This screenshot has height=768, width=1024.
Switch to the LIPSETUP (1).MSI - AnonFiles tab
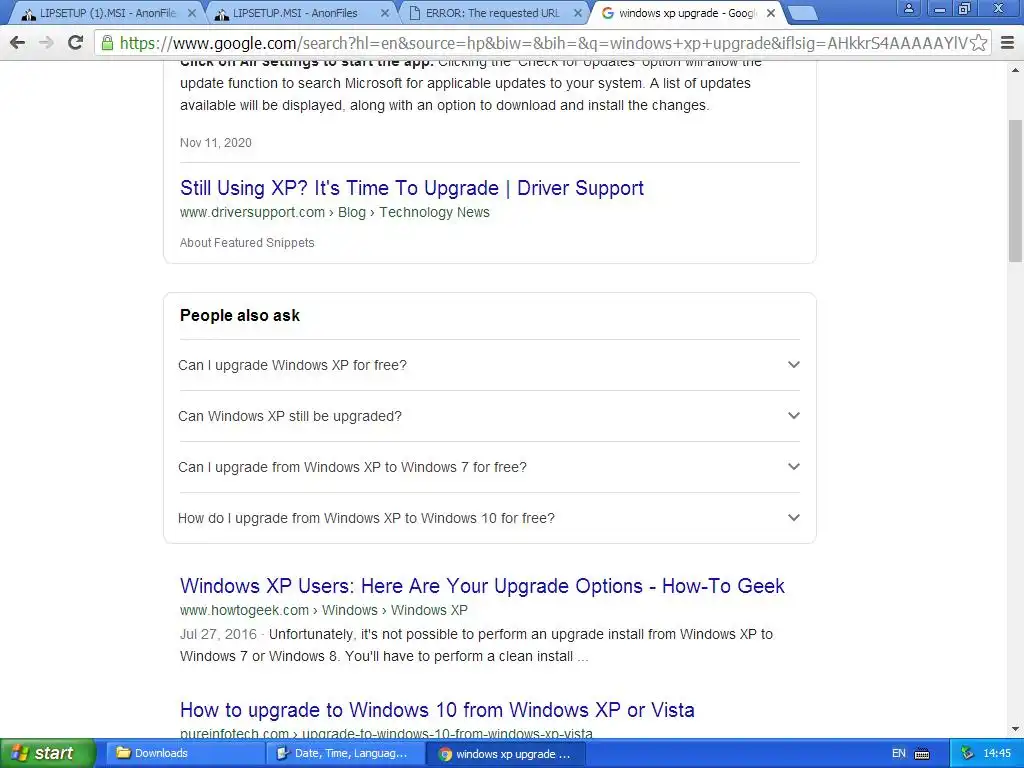[x=108, y=13]
